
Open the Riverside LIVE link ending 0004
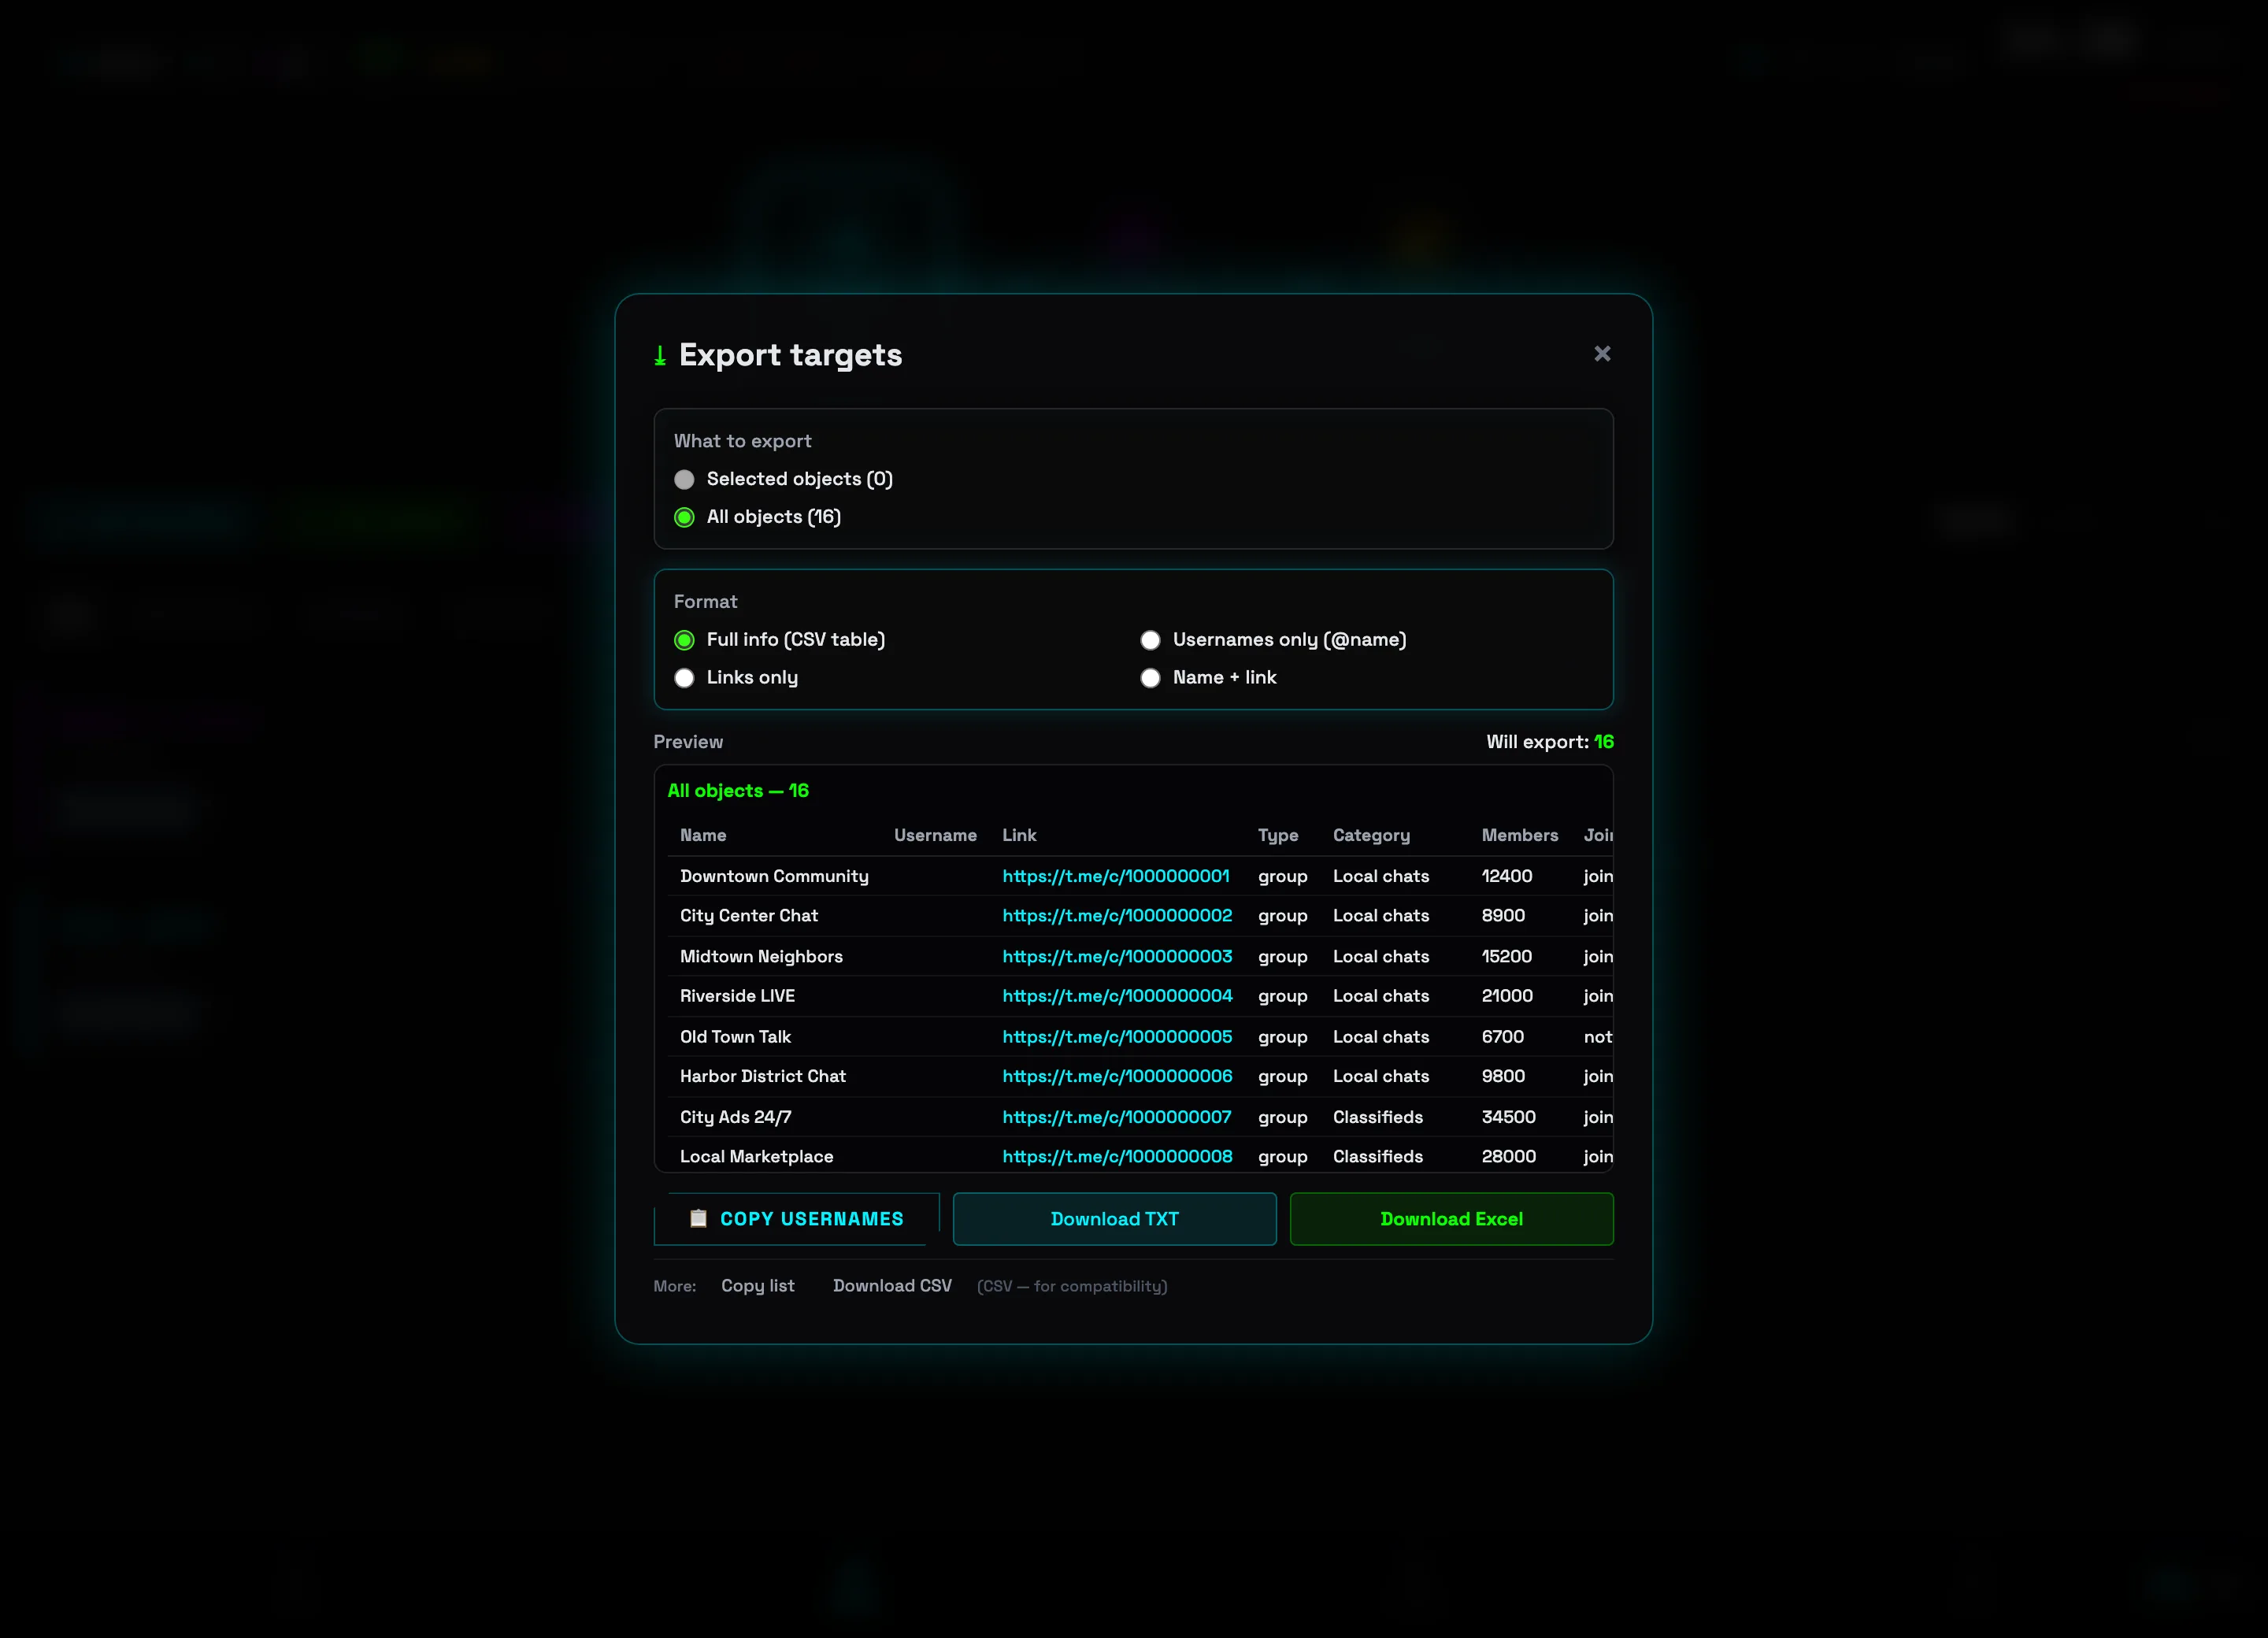(1117, 996)
